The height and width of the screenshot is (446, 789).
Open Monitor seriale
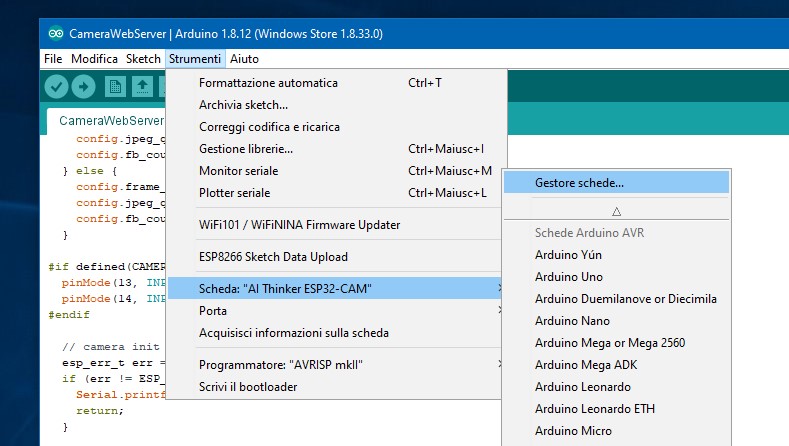pos(334,171)
